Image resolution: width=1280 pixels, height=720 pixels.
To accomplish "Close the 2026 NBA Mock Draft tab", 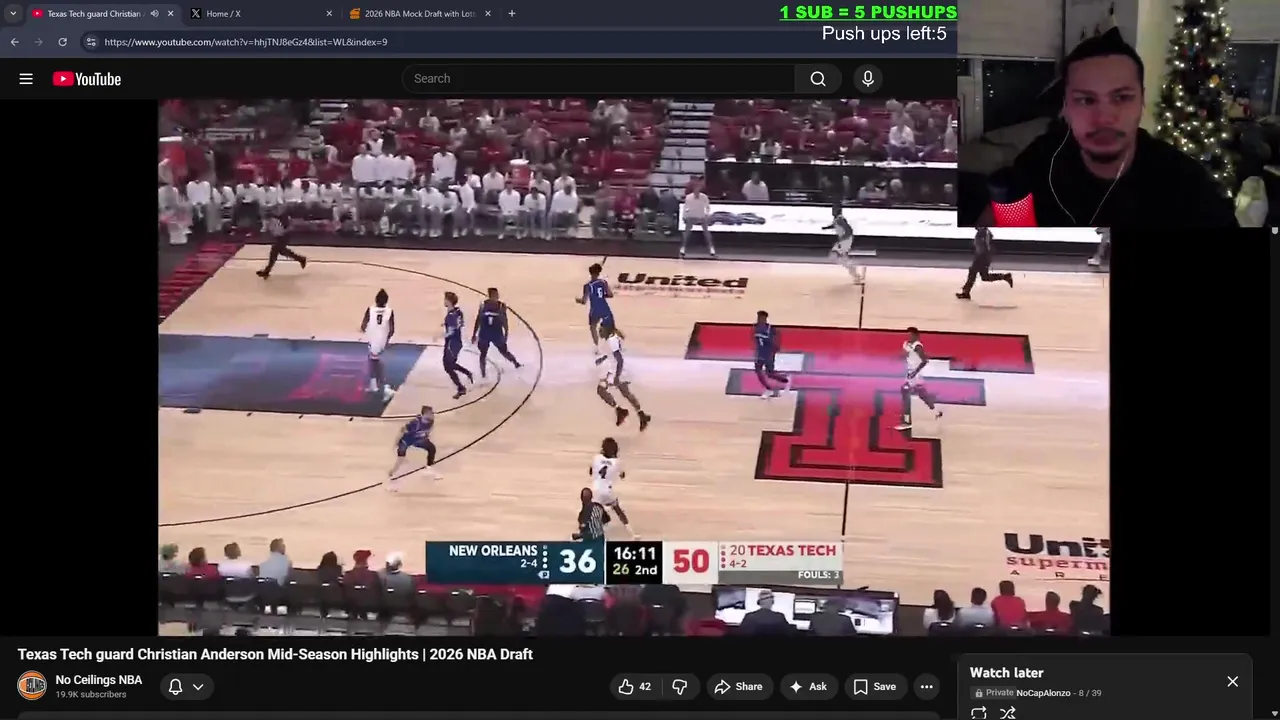I will [x=488, y=14].
